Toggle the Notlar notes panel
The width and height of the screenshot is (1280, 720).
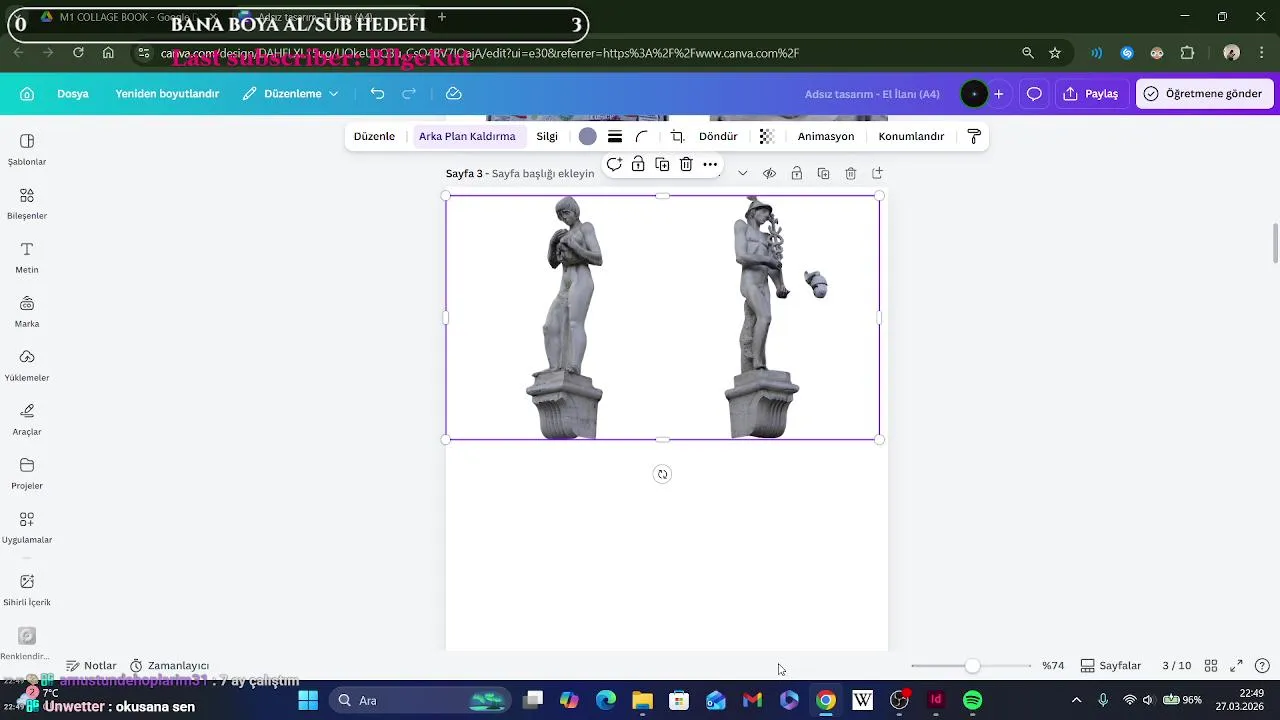pos(91,665)
